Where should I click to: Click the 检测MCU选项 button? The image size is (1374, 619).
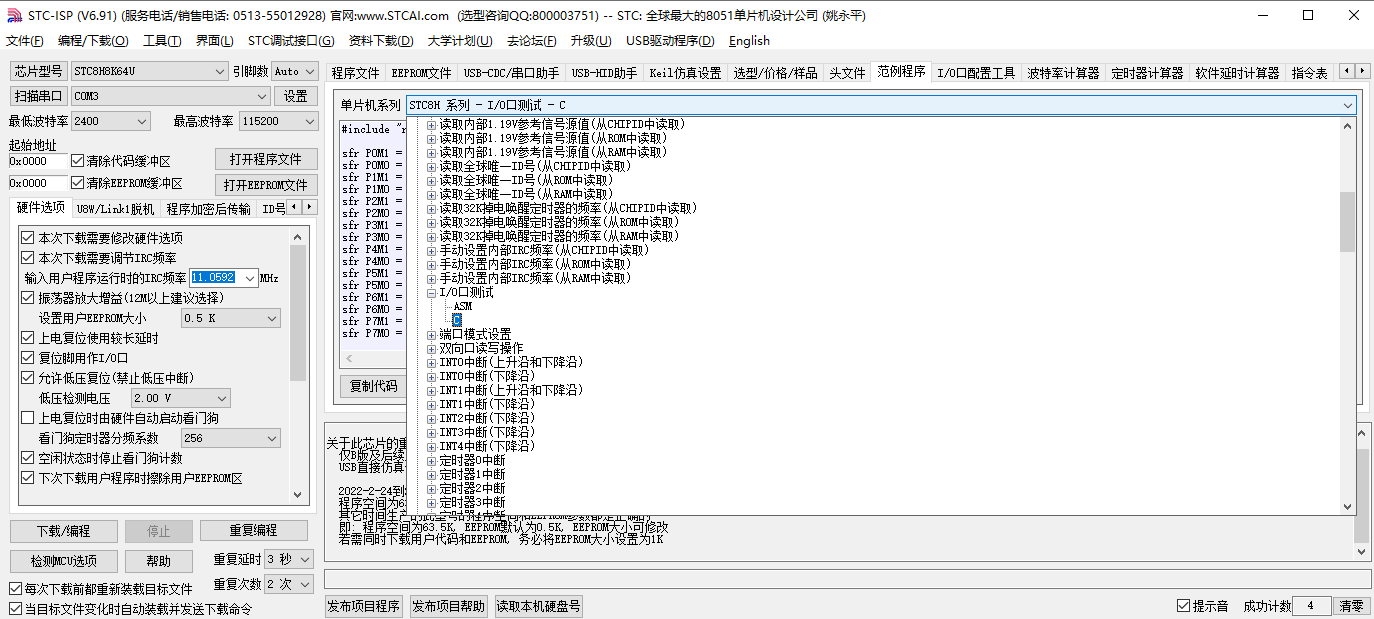[x=64, y=561]
